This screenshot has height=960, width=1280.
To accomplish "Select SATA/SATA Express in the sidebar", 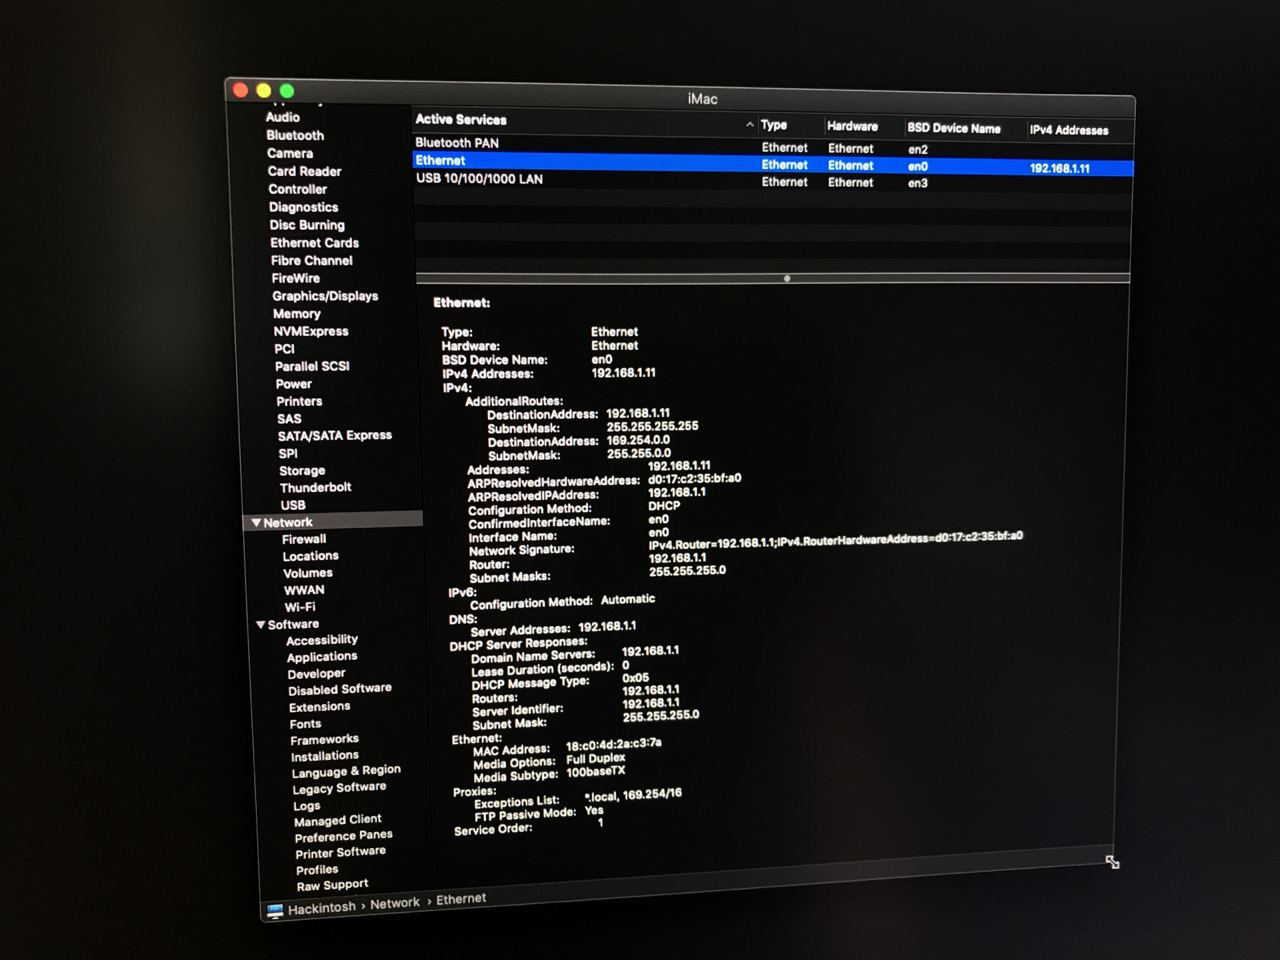I will click(x=335, y=435).
